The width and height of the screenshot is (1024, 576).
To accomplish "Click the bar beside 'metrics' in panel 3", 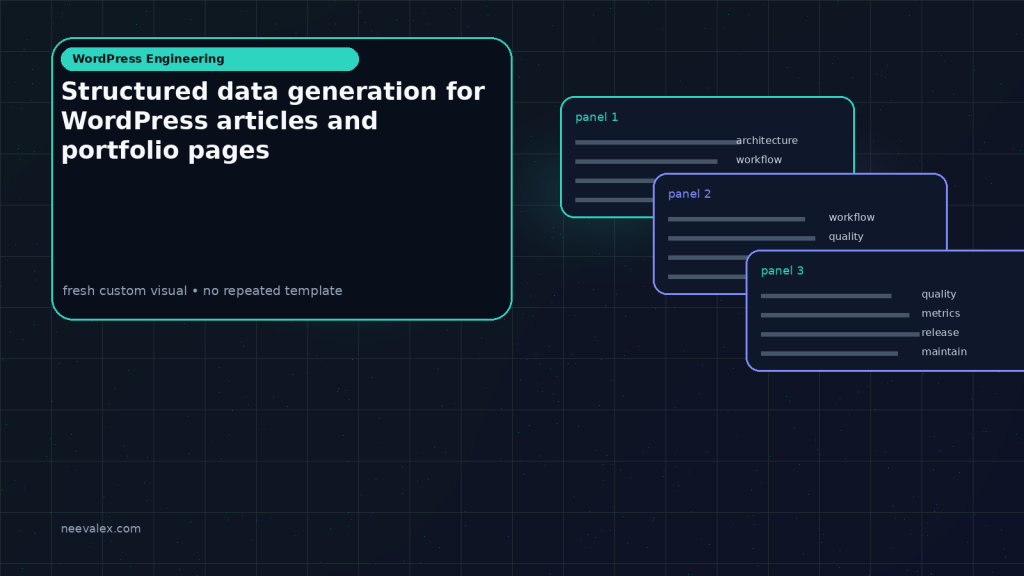I will [x=835, y=315].
